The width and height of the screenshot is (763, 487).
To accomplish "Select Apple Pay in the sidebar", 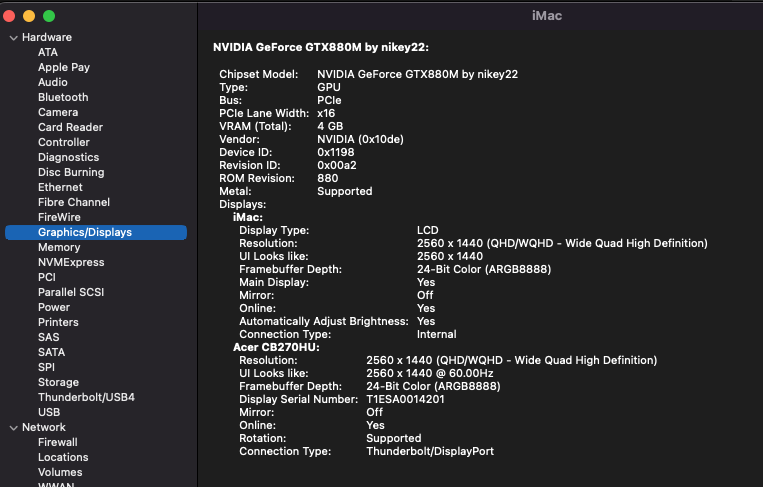I will coord(64,67).
